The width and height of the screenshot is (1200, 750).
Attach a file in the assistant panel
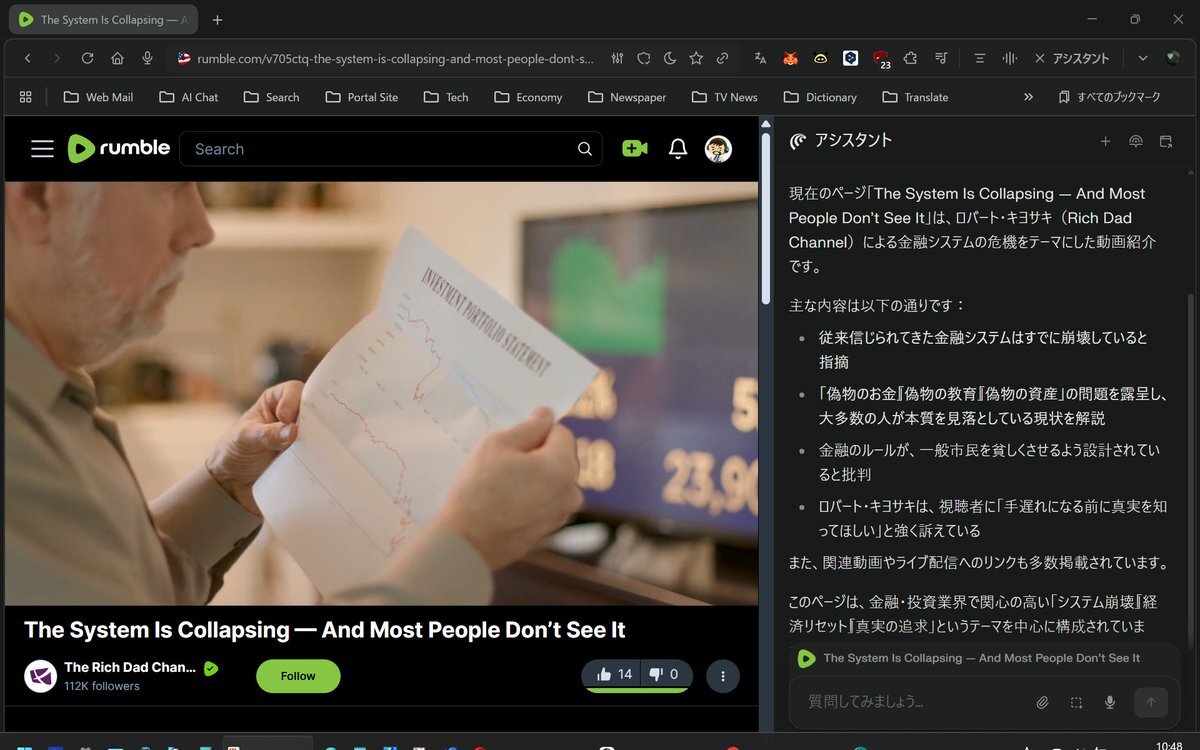coord(1042,702)
